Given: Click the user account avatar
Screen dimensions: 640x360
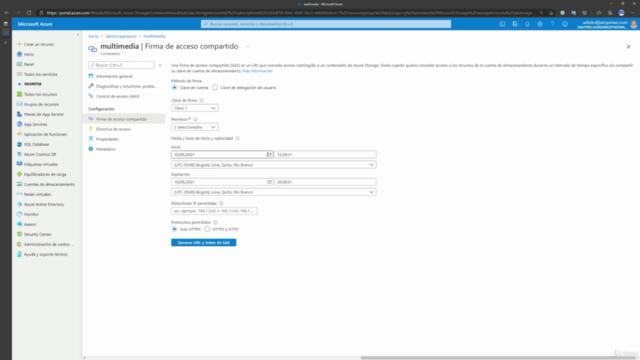Looking at the screenshot, I should (633, 24).
